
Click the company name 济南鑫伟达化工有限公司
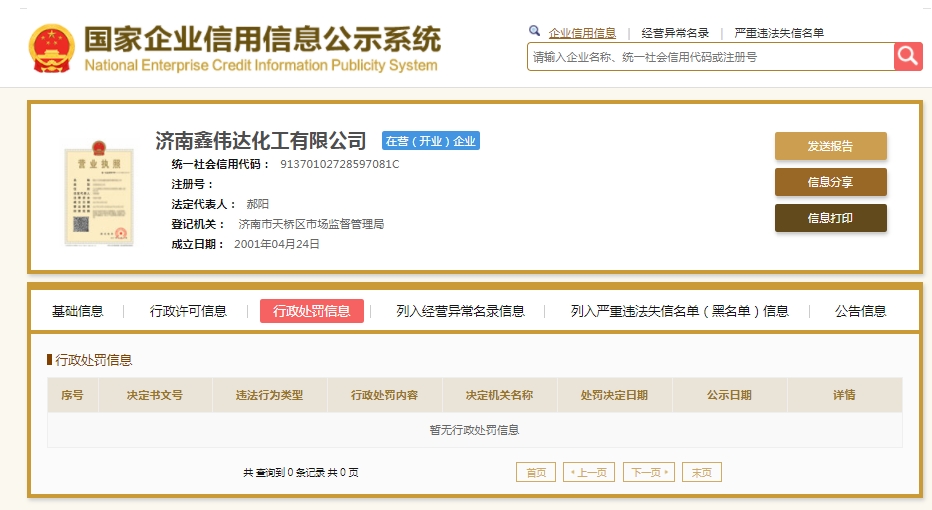pos(261,141)
